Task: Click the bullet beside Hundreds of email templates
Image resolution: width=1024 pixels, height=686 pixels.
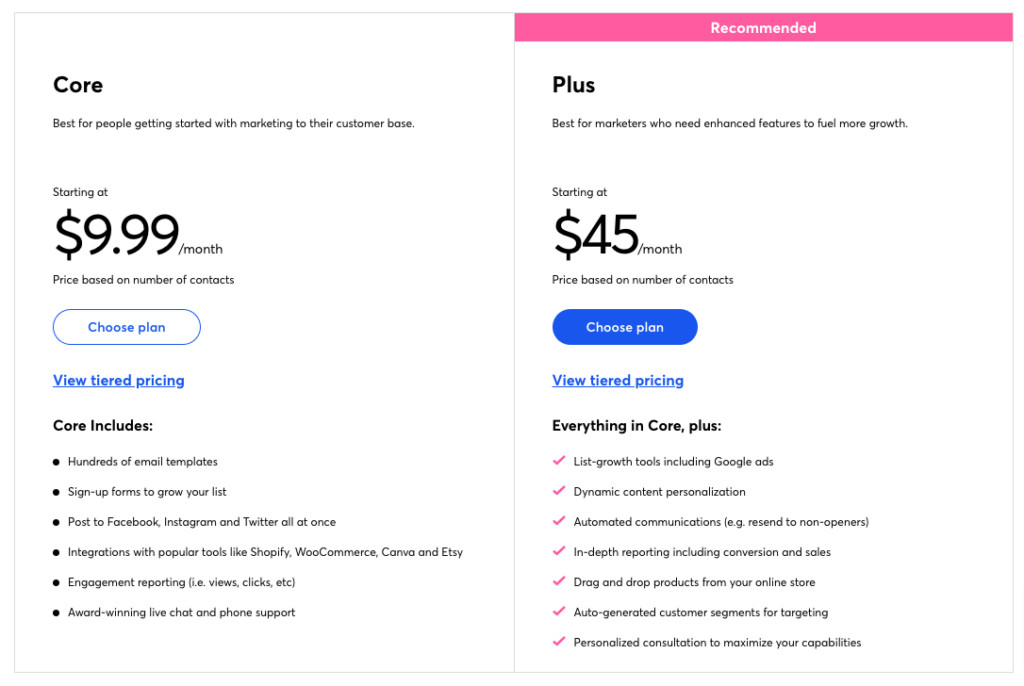Action: (x=56, y=462)
